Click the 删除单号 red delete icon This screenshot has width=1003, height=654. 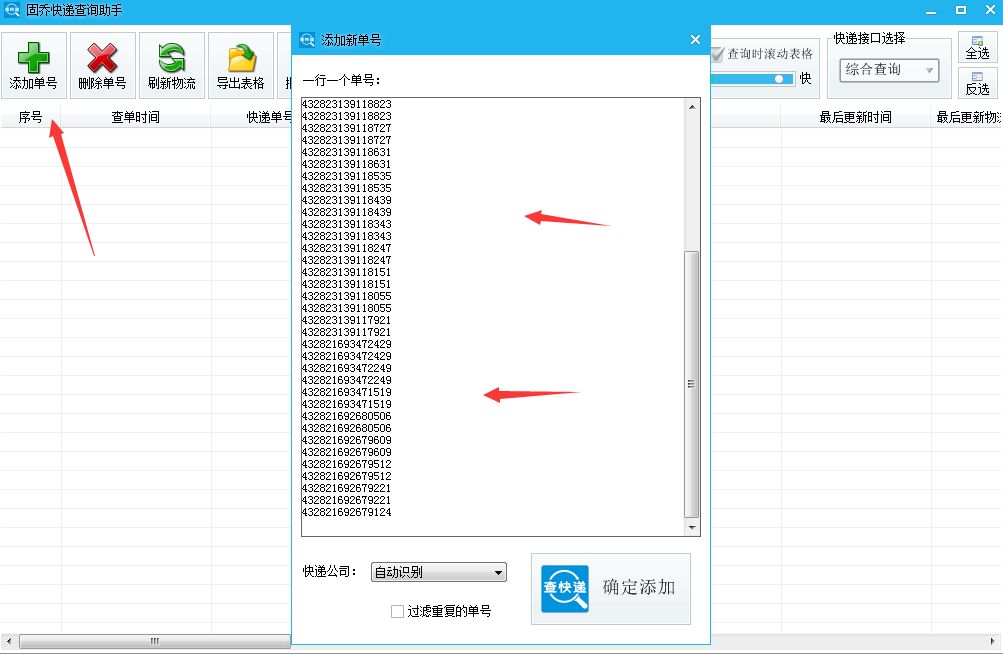pyautogui.click(x=101, y=58)
